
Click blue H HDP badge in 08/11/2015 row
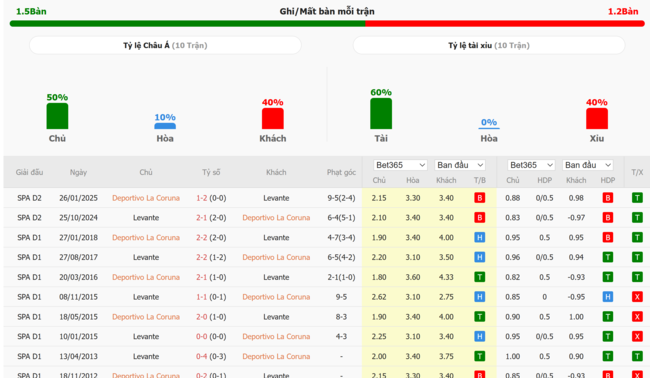tap(608, 297)
